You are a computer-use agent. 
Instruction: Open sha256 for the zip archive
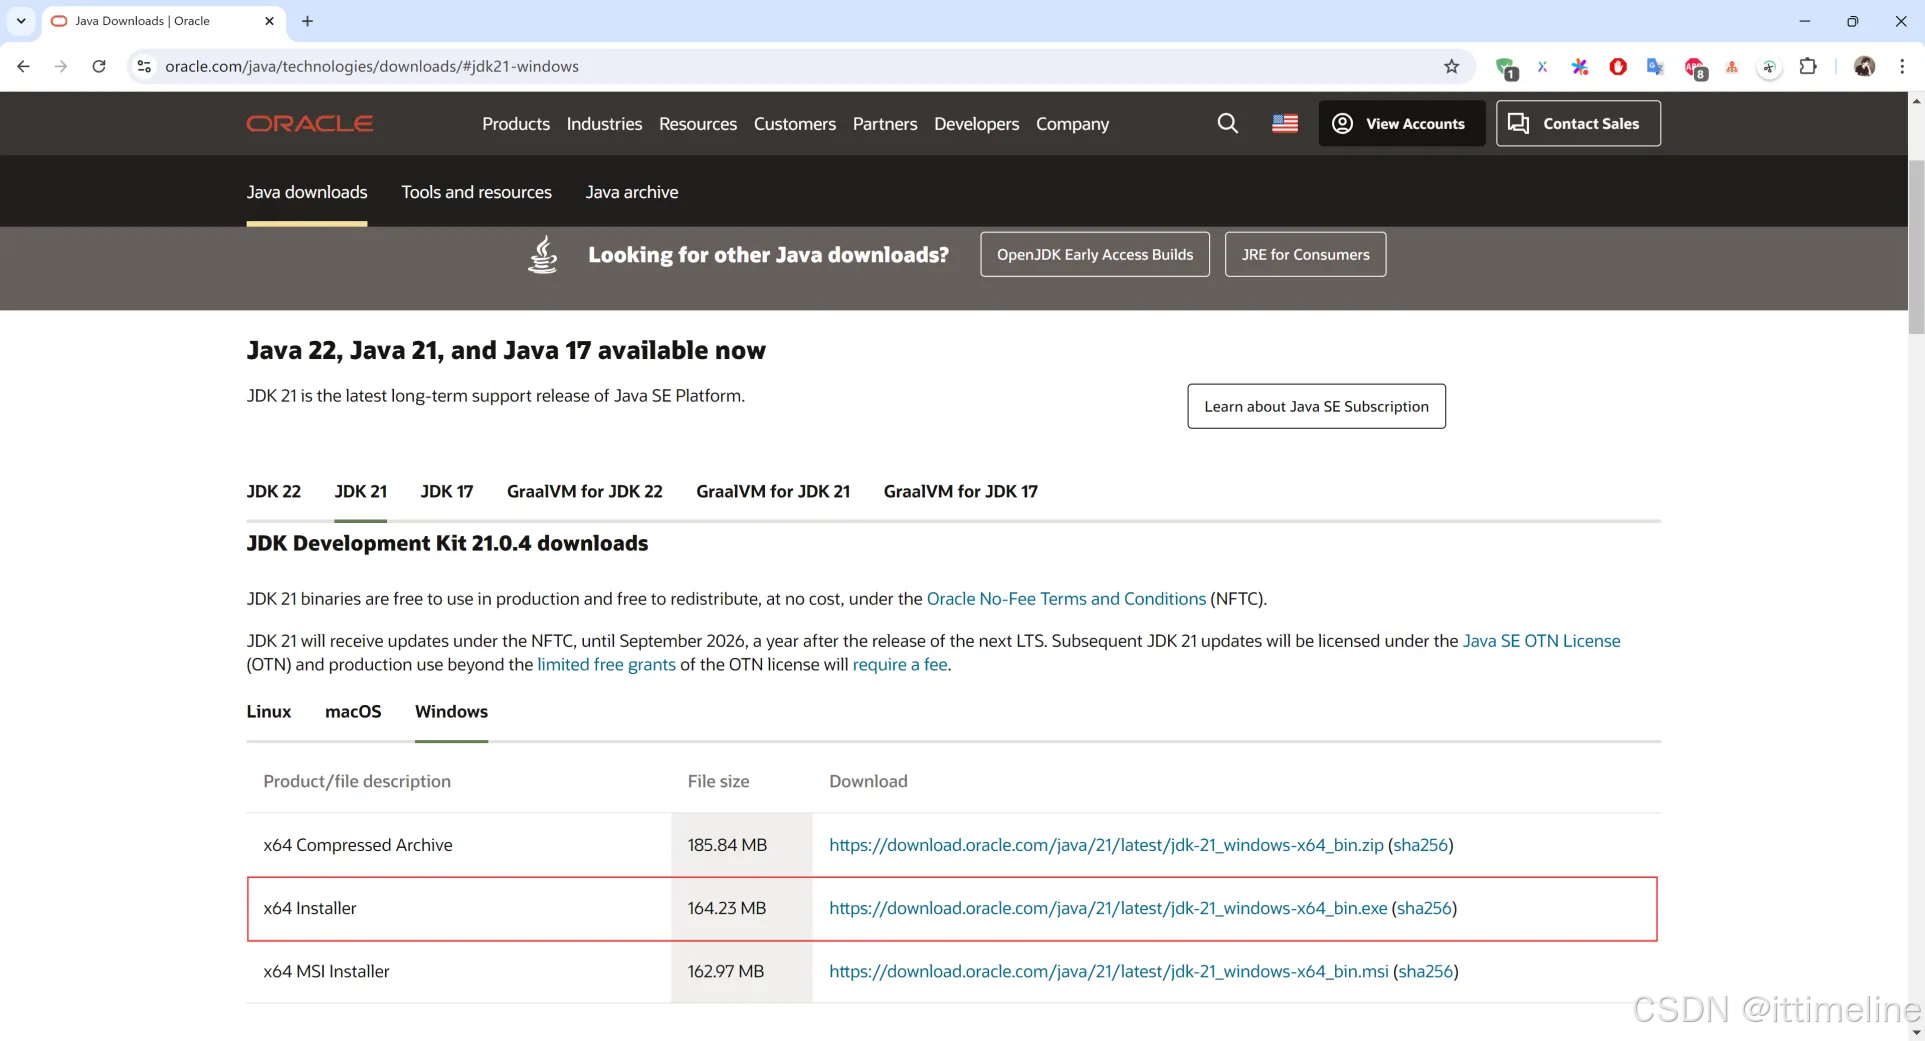tap(1421, 845)
